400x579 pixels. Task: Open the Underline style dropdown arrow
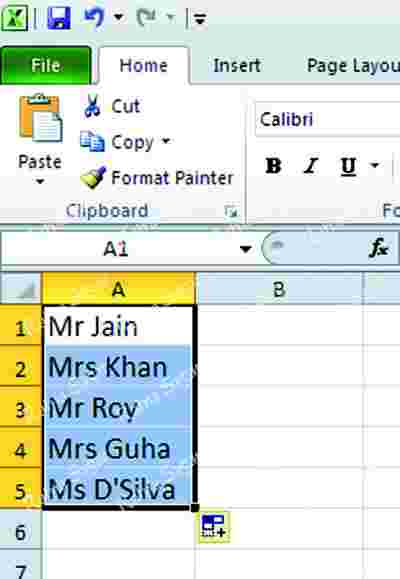coord(375,165)
